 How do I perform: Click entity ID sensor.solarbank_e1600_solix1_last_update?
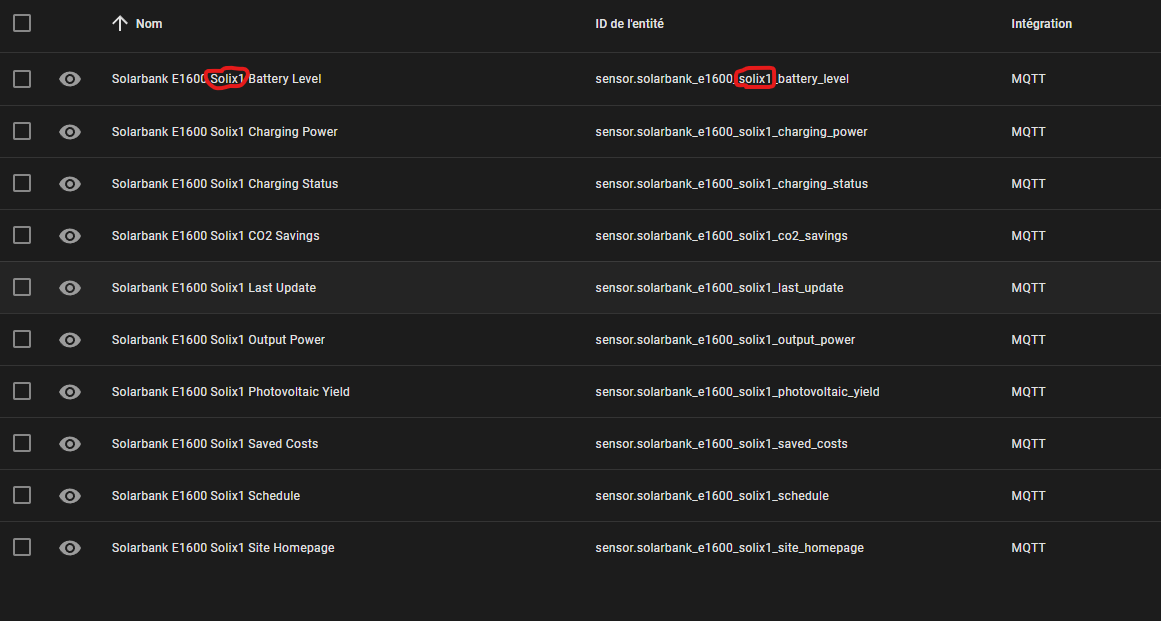coord(719,287)
